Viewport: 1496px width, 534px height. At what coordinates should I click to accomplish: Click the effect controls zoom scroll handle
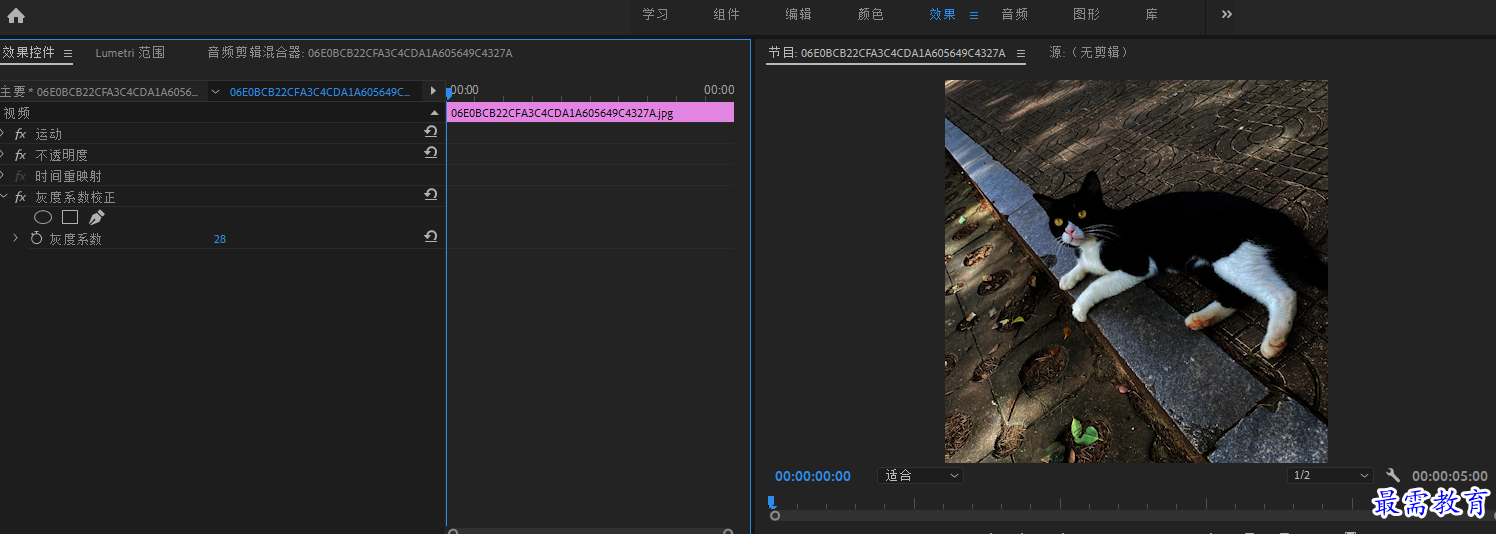(x=452, y=532)
